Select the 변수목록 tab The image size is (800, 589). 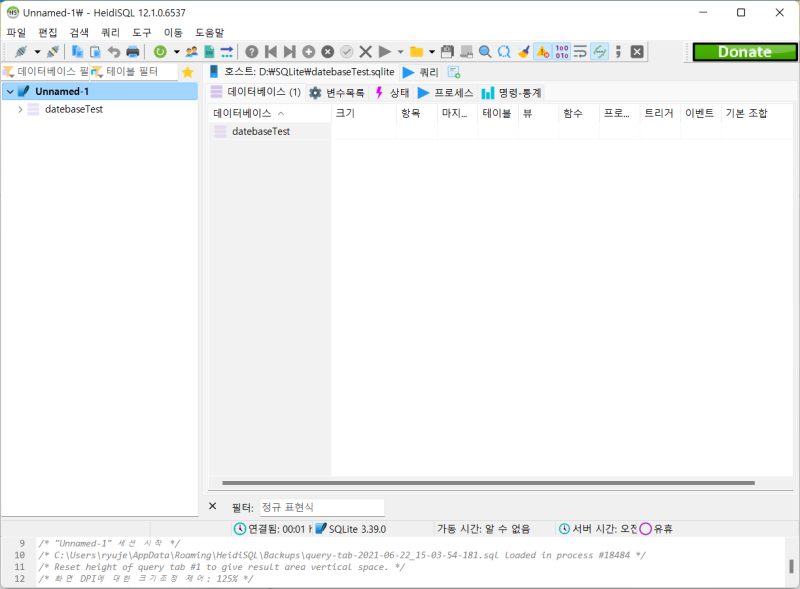[337, 92]
